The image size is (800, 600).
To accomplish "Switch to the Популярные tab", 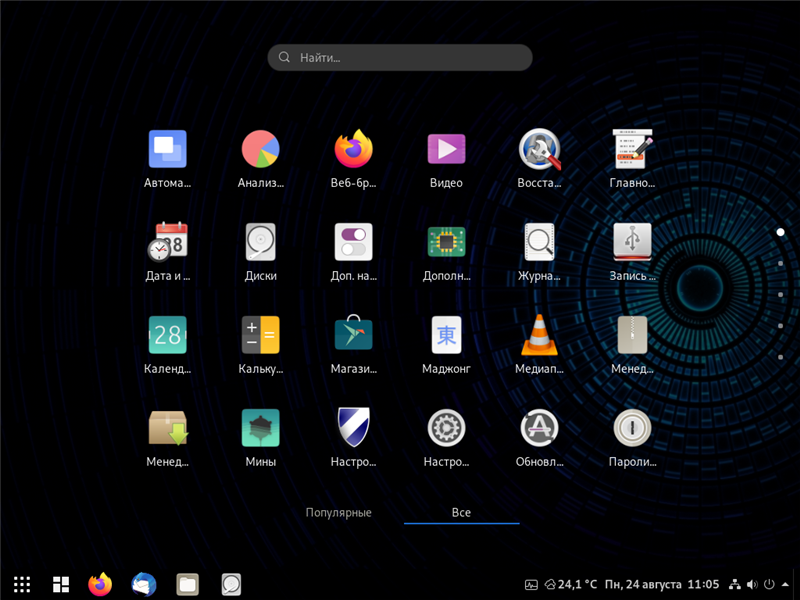I will (338, 512).
